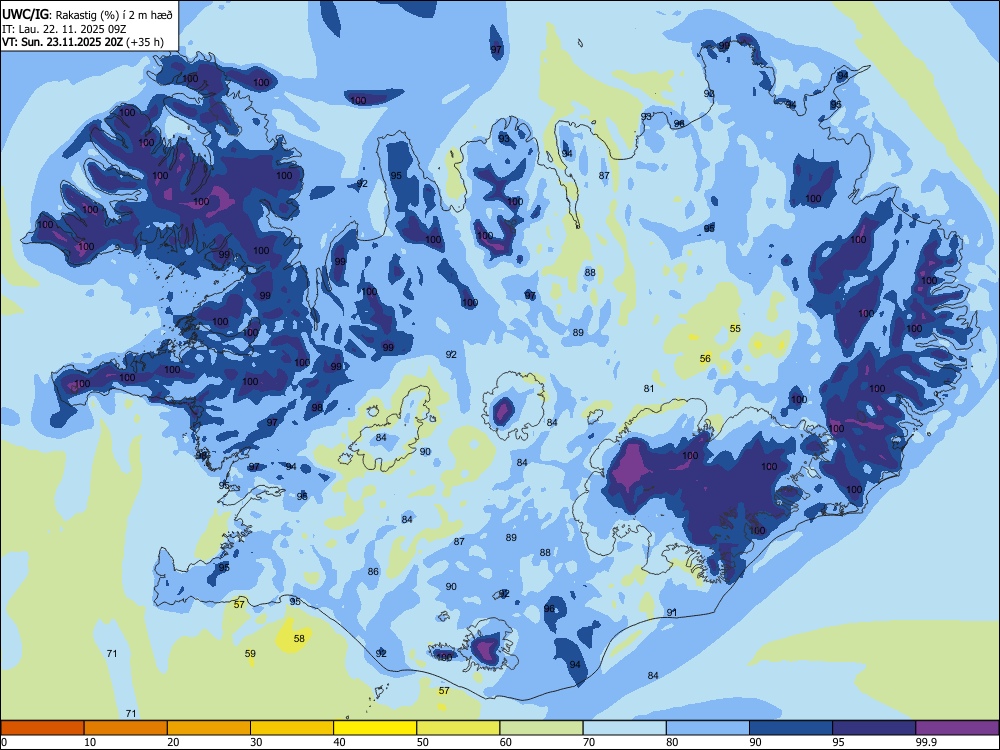This screenshot has width=1000, height=750.
Task: Click the map humidity value '91'
Action: pos(672,612)
